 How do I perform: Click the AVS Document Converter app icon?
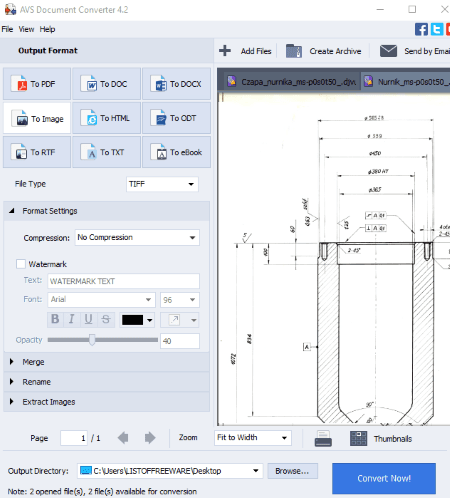[x=10, y=9]
